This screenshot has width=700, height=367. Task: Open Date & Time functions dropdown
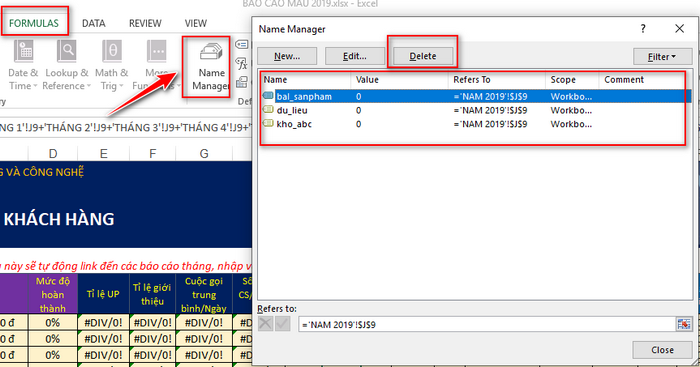pyautogui.click(x=23, y=65)
